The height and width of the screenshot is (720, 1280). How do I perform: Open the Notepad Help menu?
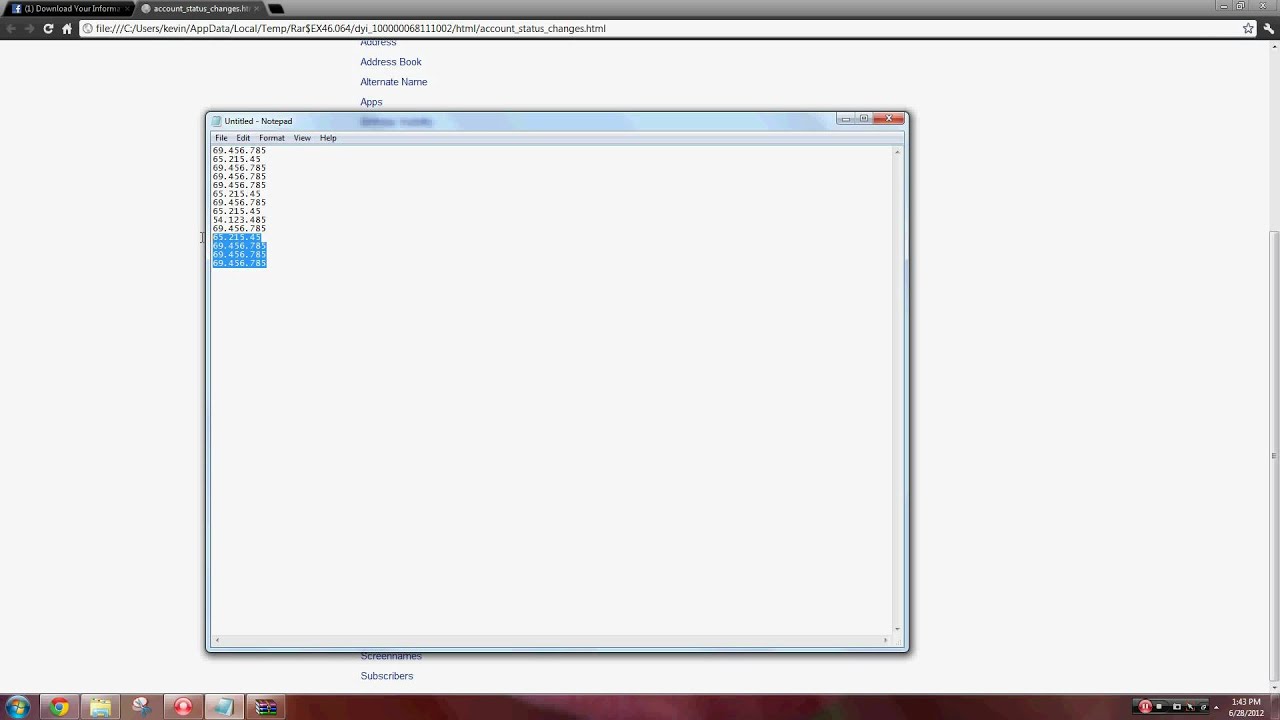(328, 138)
